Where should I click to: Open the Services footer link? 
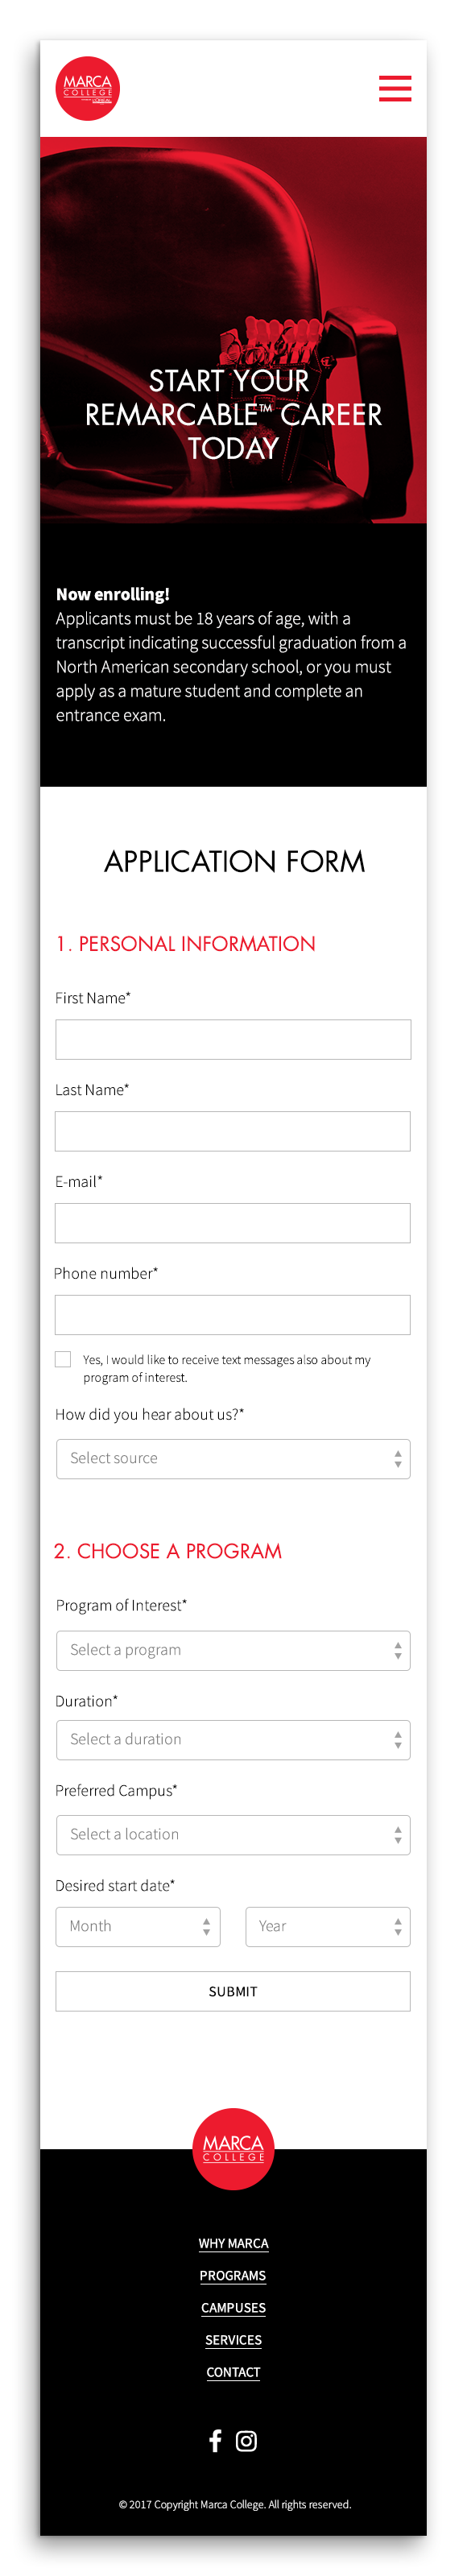[x=233, y=2339]
